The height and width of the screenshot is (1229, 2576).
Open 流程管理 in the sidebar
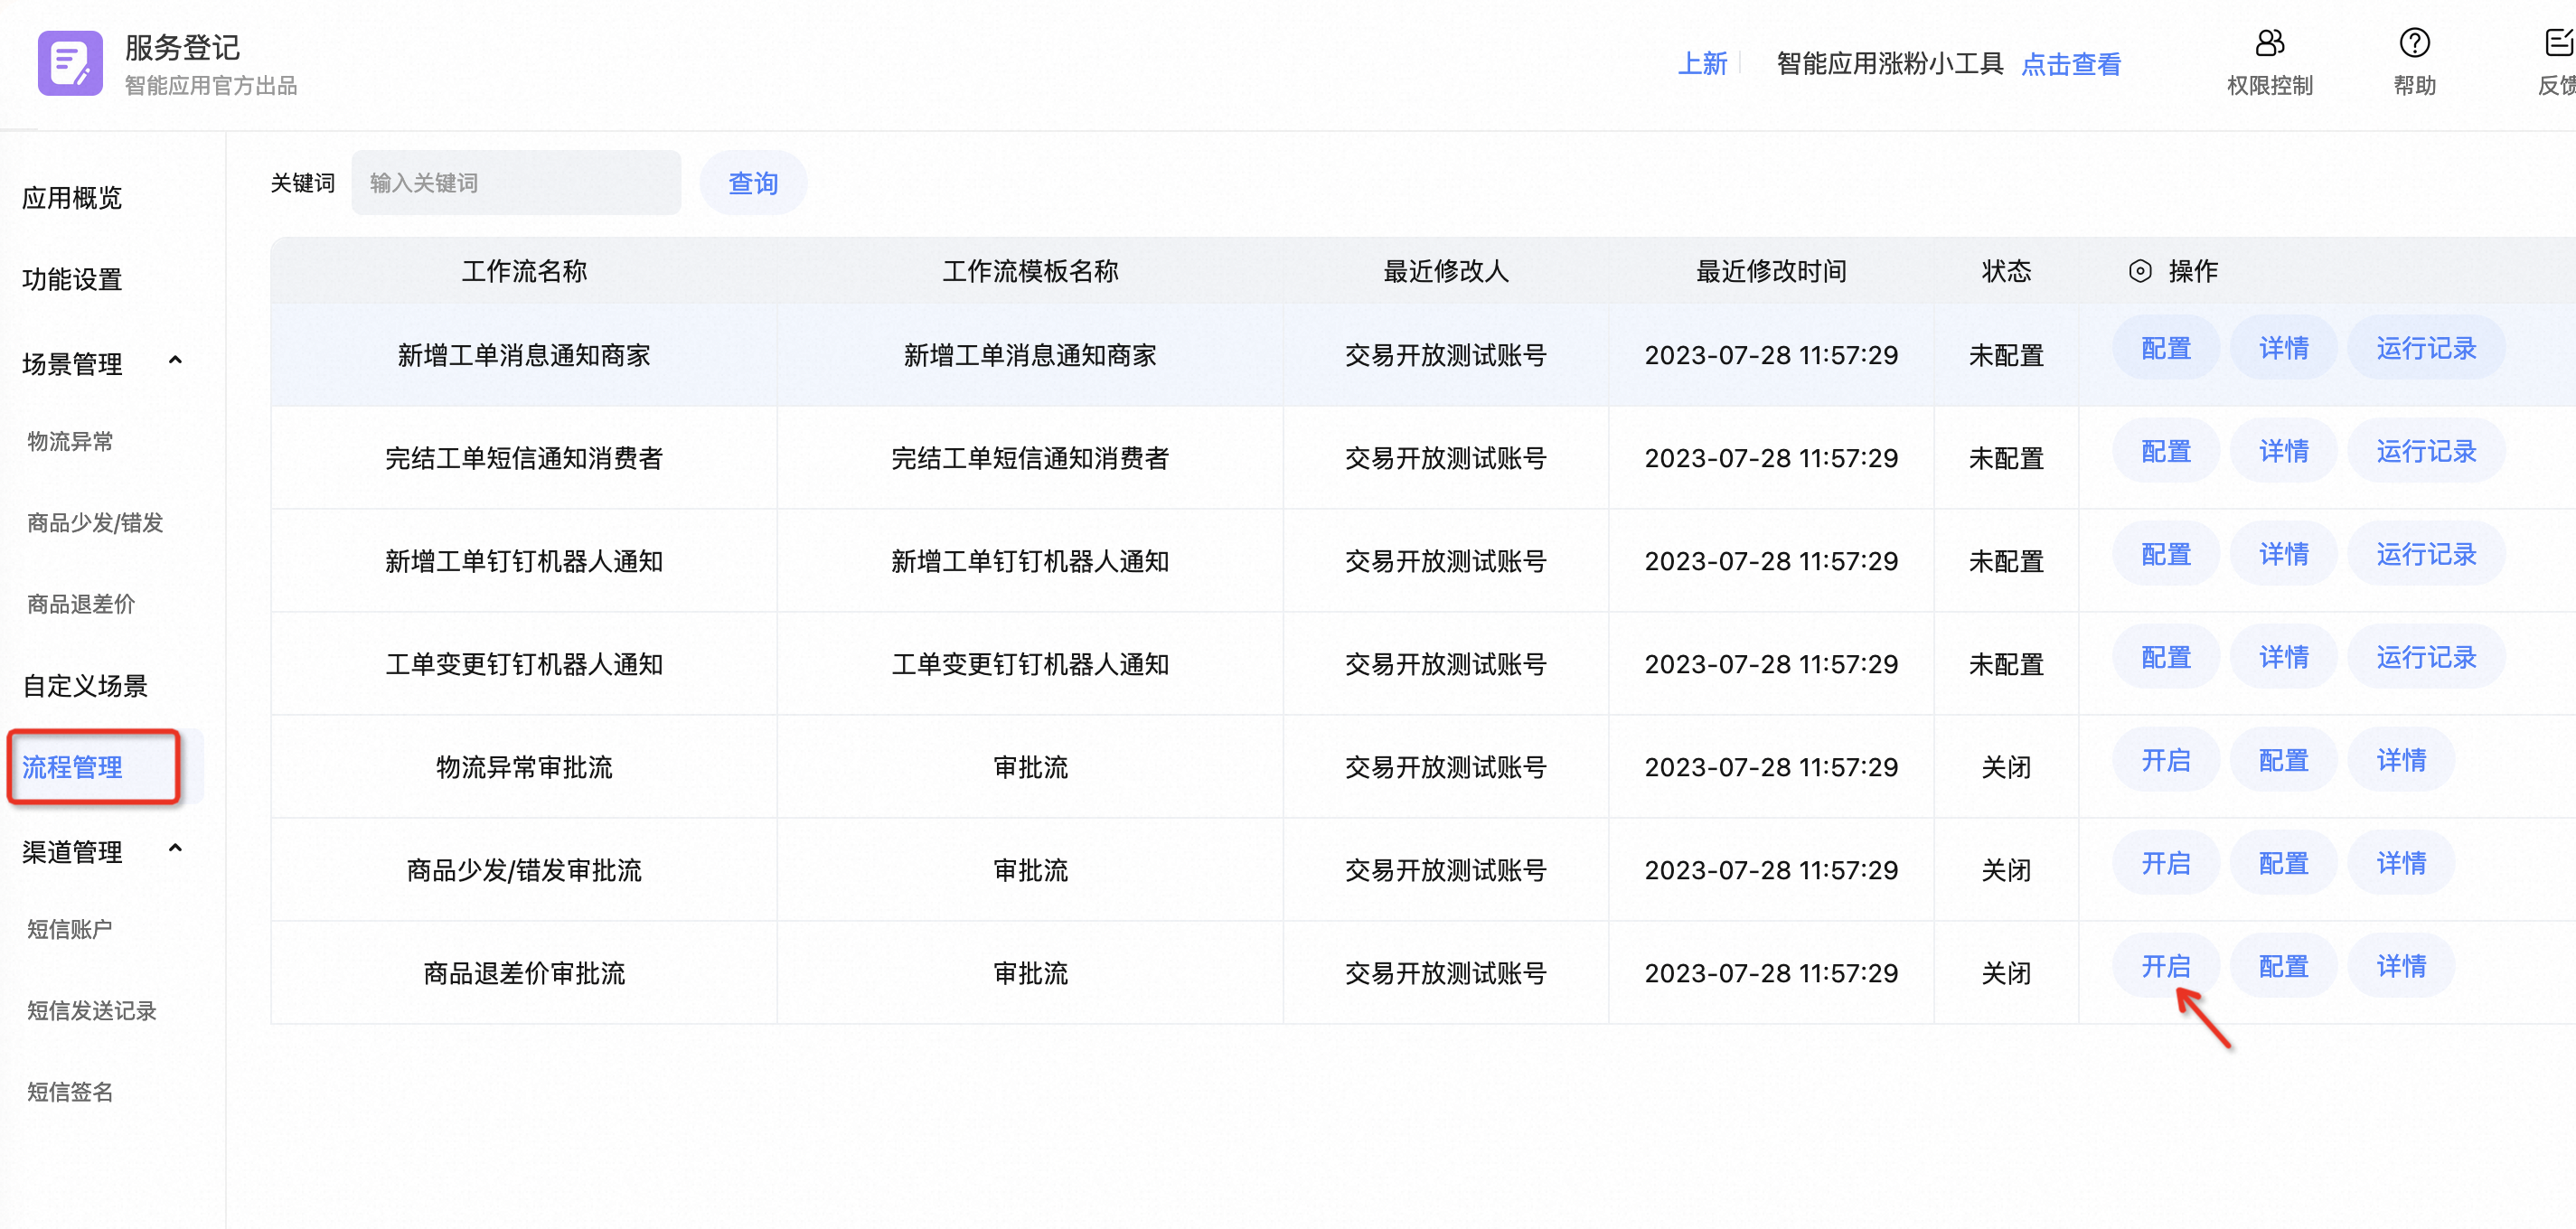[73, 767]
